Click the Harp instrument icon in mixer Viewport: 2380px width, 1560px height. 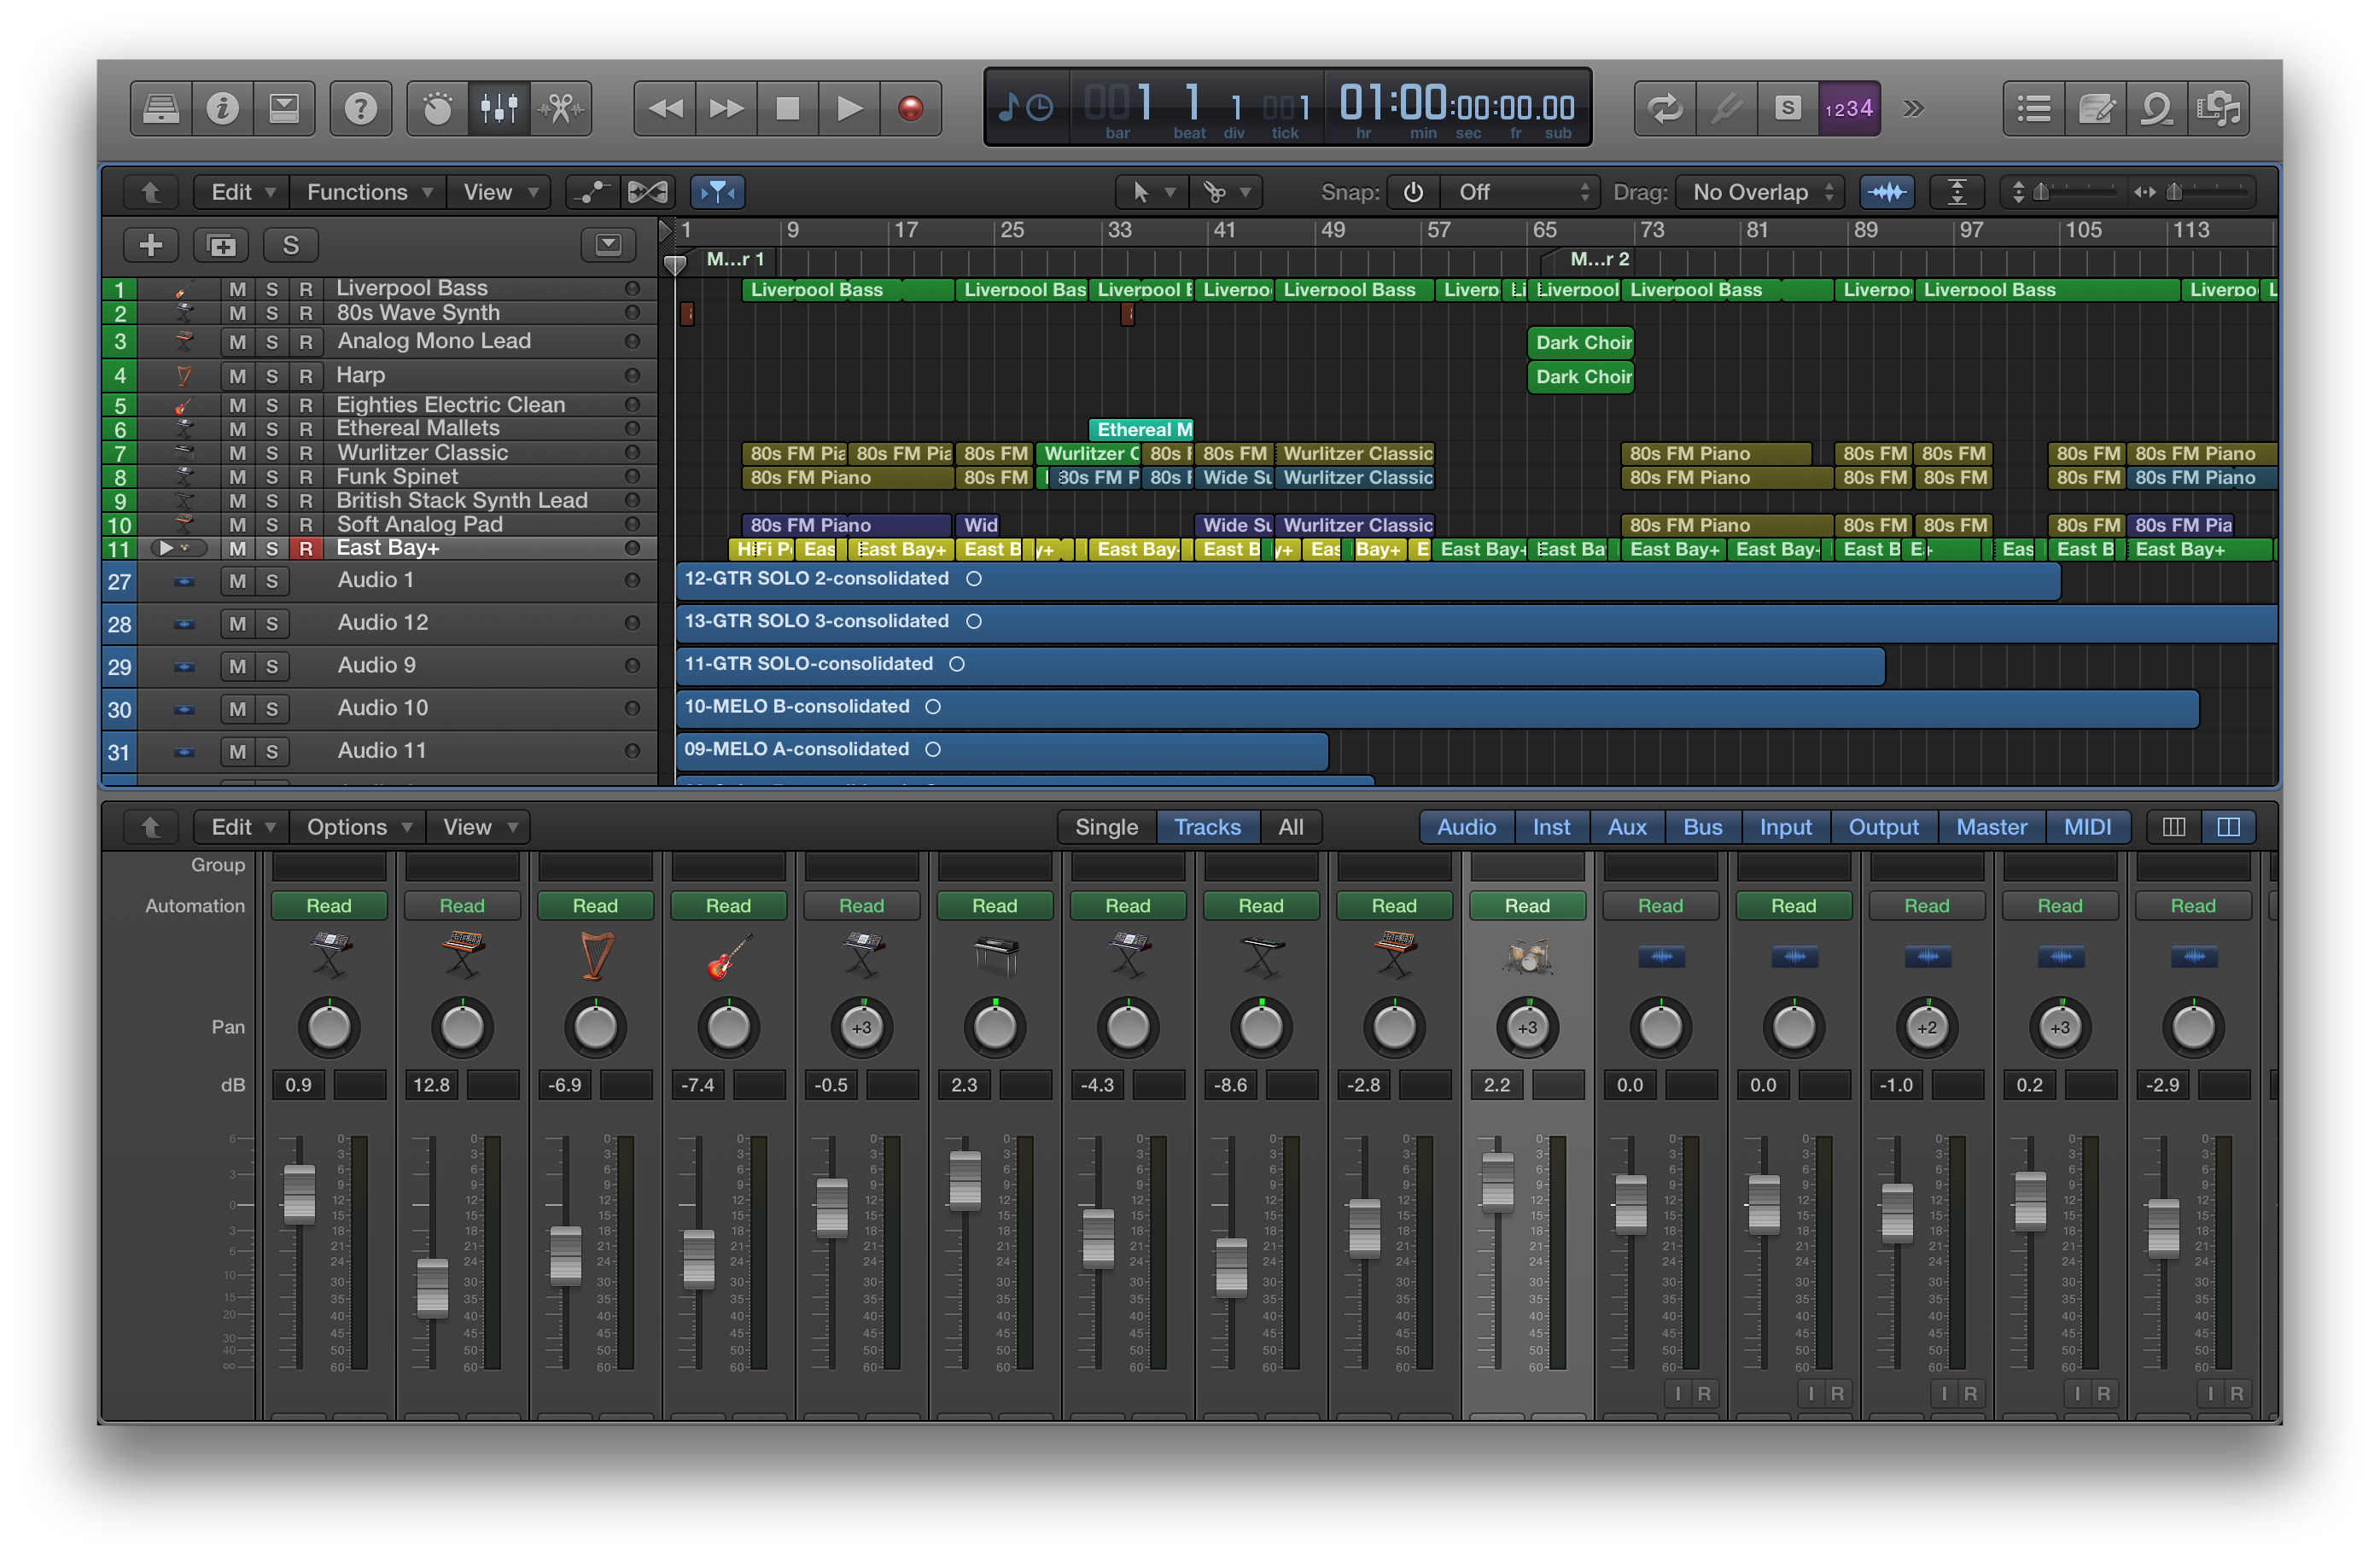tap(596, 955)
